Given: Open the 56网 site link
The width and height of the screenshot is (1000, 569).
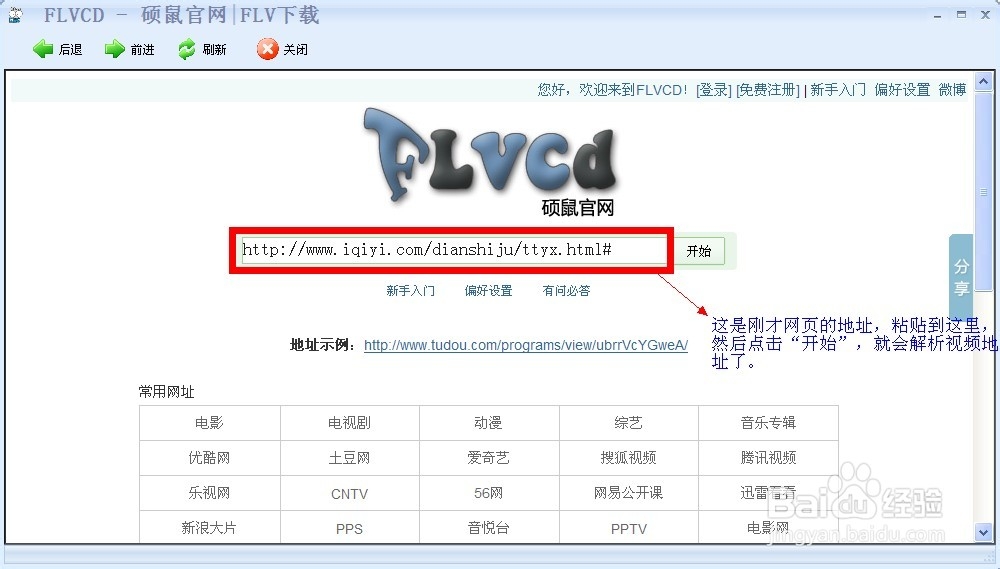Looking at the screenshot, I should click(489, 493).
